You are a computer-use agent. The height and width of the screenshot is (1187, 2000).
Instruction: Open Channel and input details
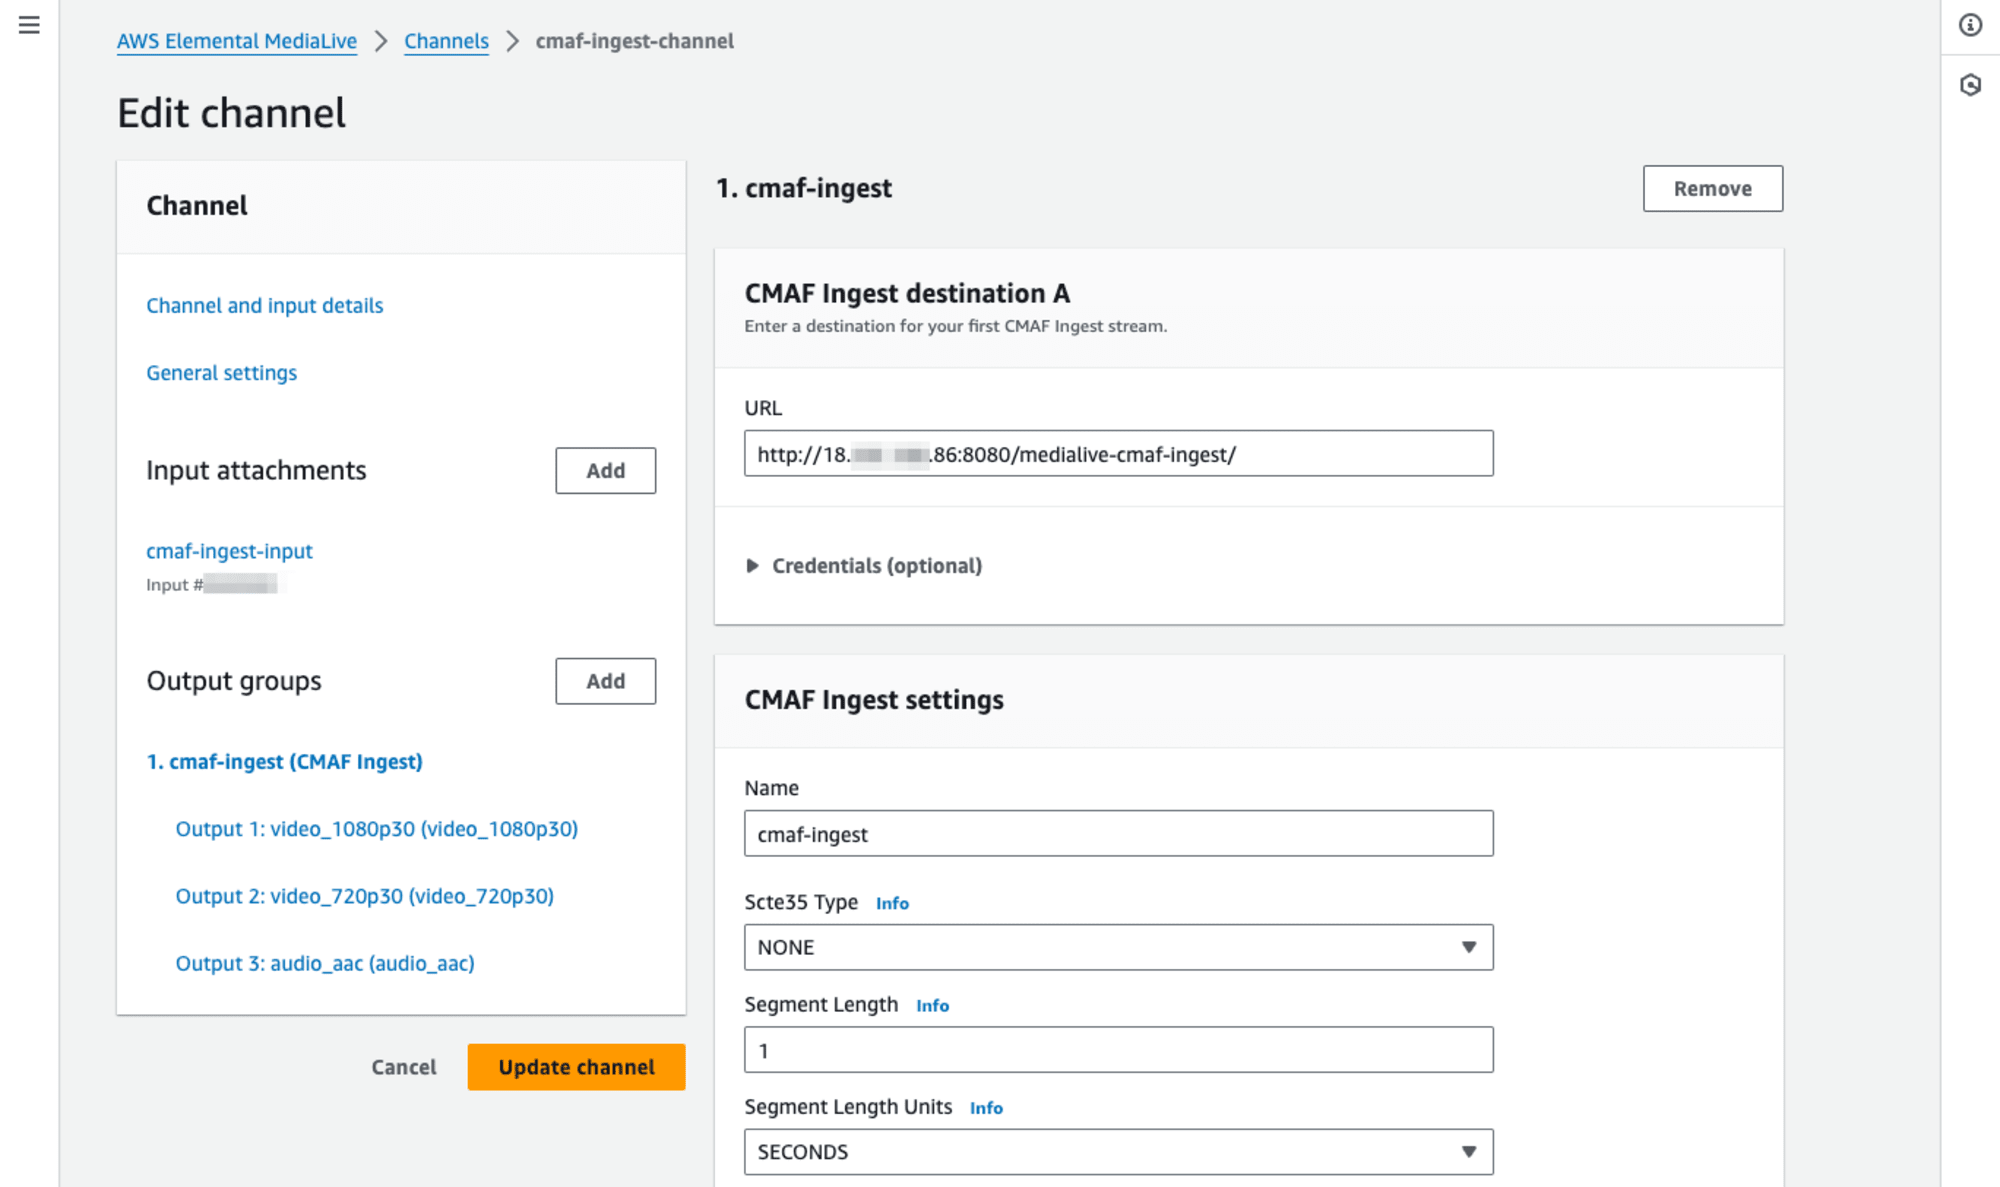pyautogui.click(x=265, y=306)
